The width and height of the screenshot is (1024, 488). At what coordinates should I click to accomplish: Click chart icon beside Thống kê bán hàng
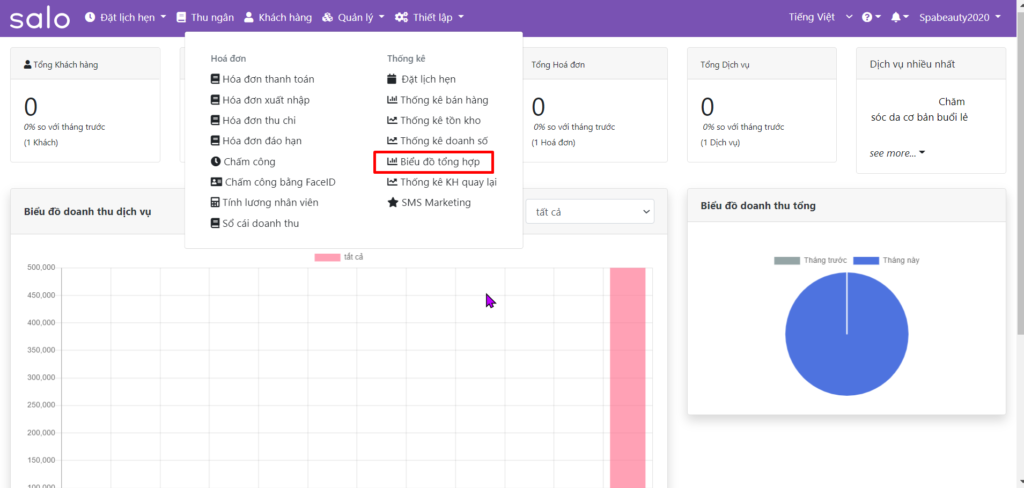point(392,100)
